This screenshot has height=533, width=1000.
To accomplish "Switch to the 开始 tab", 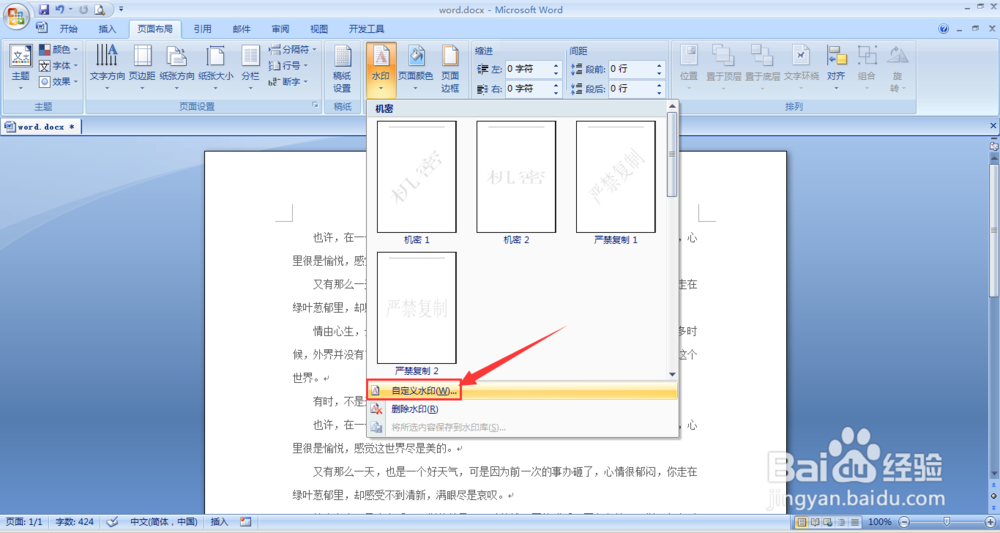I will tap(68, 29).
